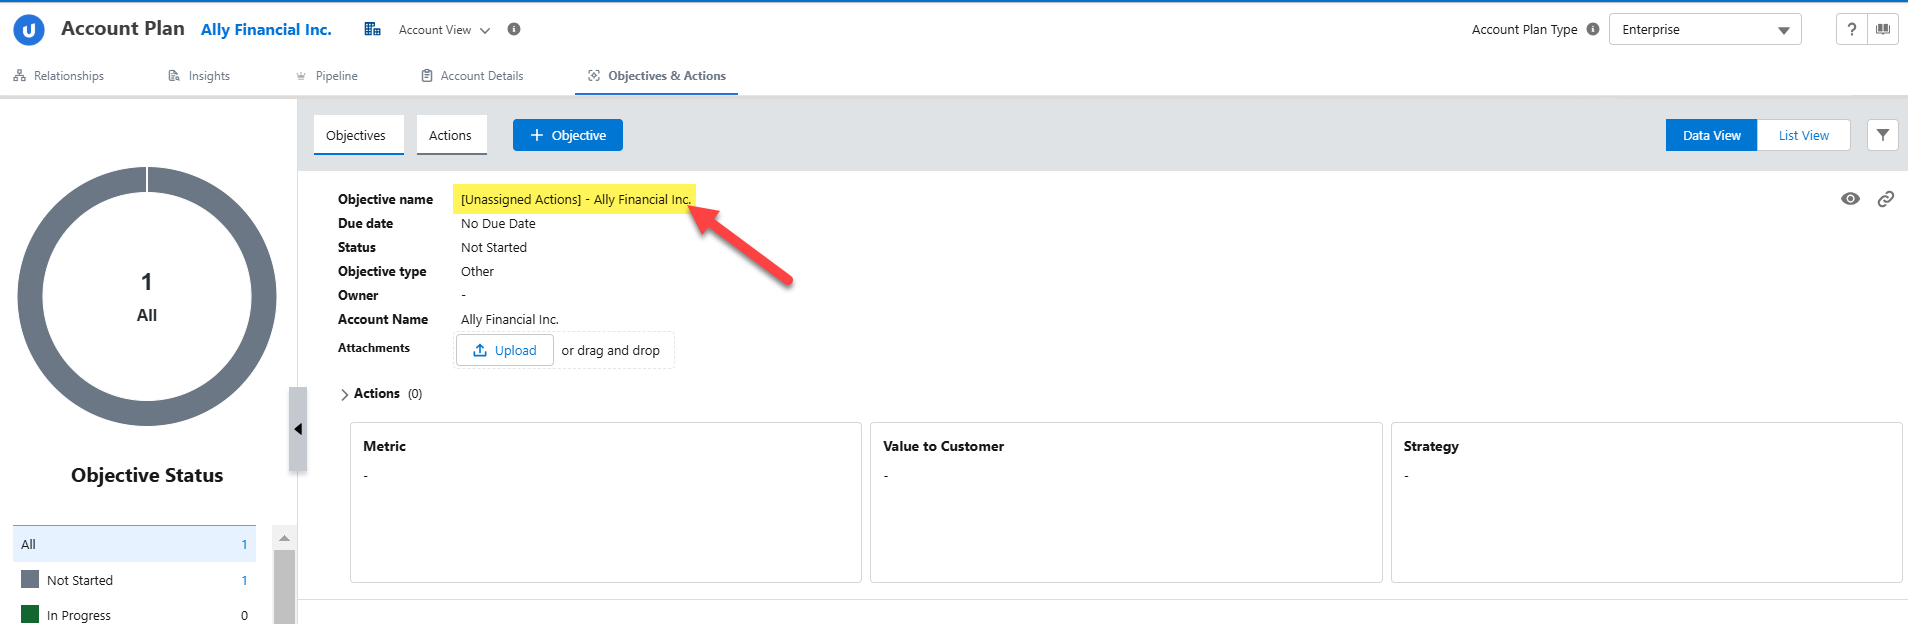Screen dimensions: 1908x624
Task: Switch to the Pipeline tab
Action: point(326,76)
